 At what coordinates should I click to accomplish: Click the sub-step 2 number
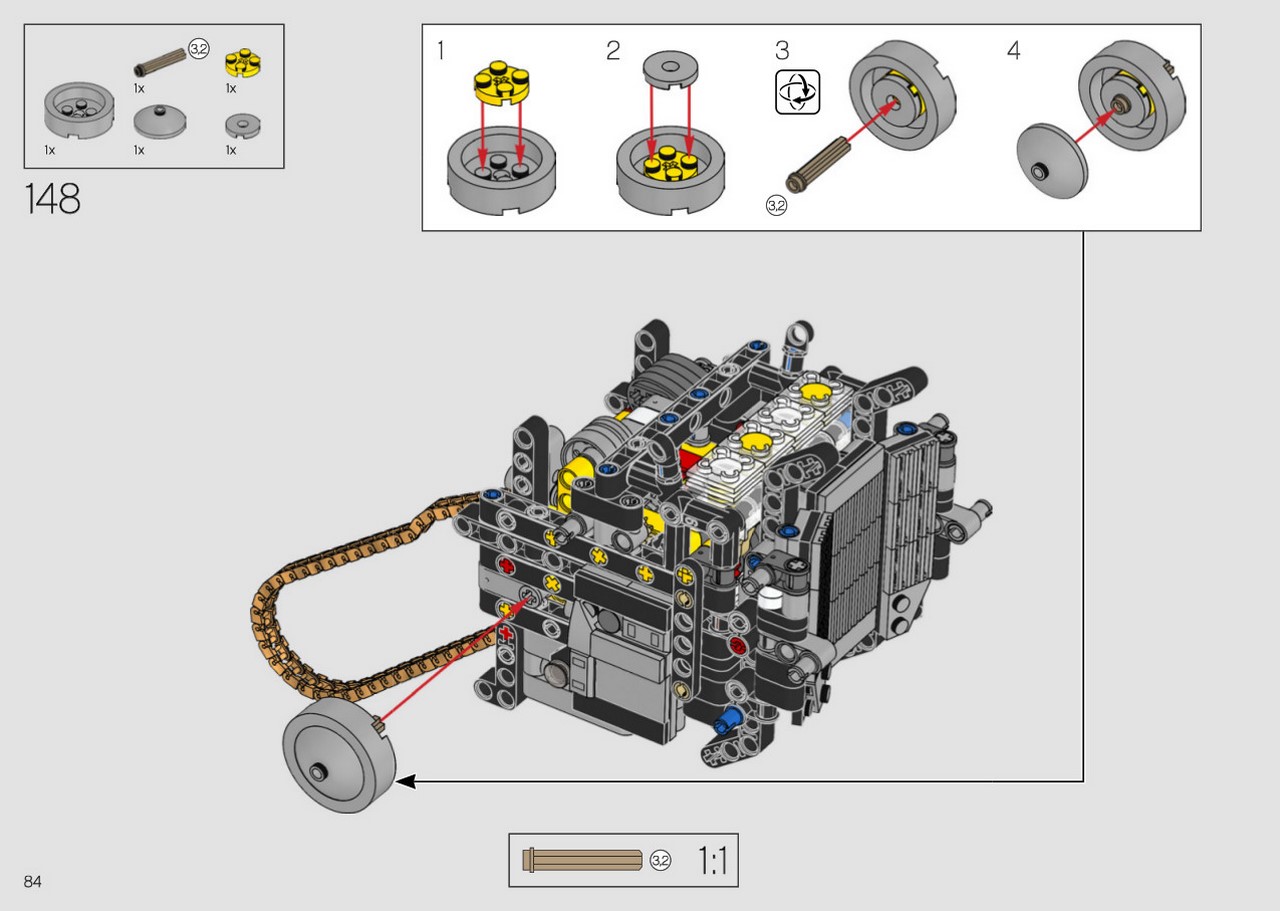coord(613,50)
